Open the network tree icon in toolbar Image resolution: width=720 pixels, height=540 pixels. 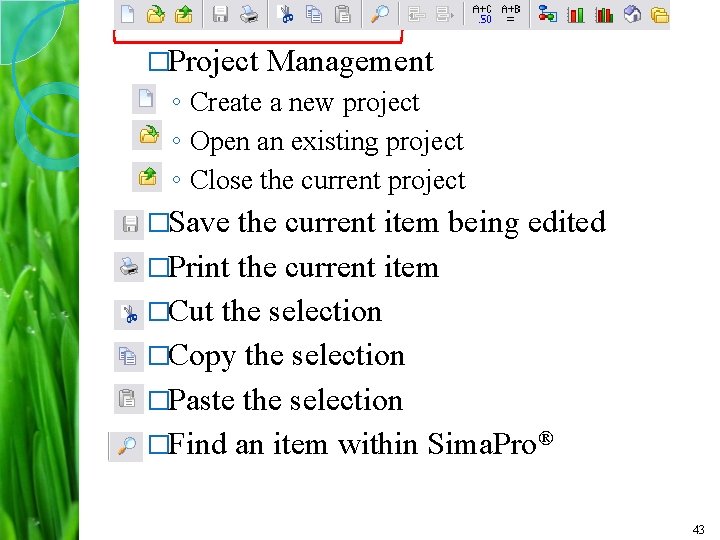tap(547, 14)
